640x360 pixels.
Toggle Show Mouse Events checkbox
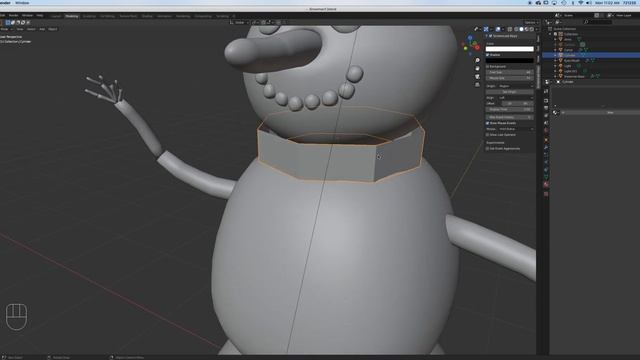tap(487, 123)
